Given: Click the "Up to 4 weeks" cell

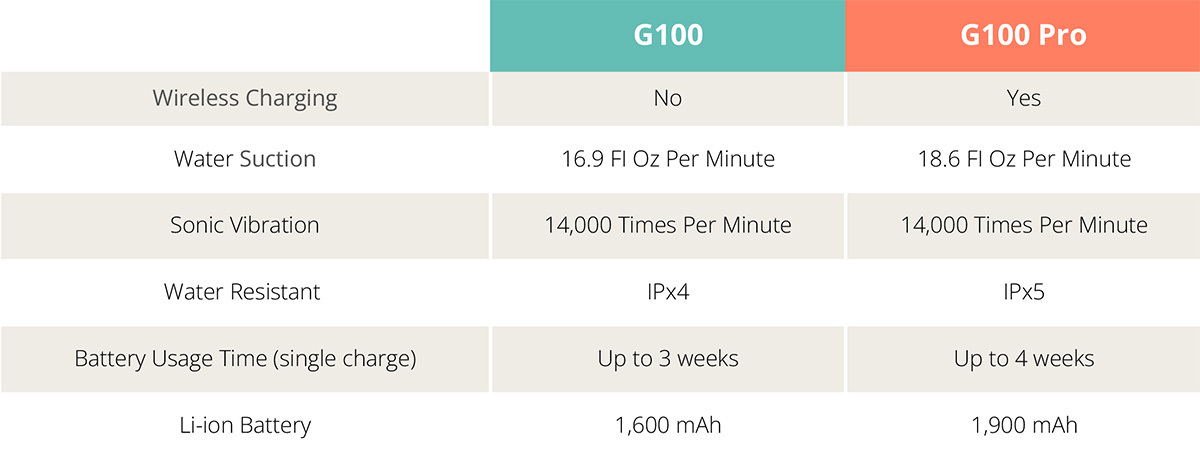Looking at the screenshot, I should point(1024,358).
